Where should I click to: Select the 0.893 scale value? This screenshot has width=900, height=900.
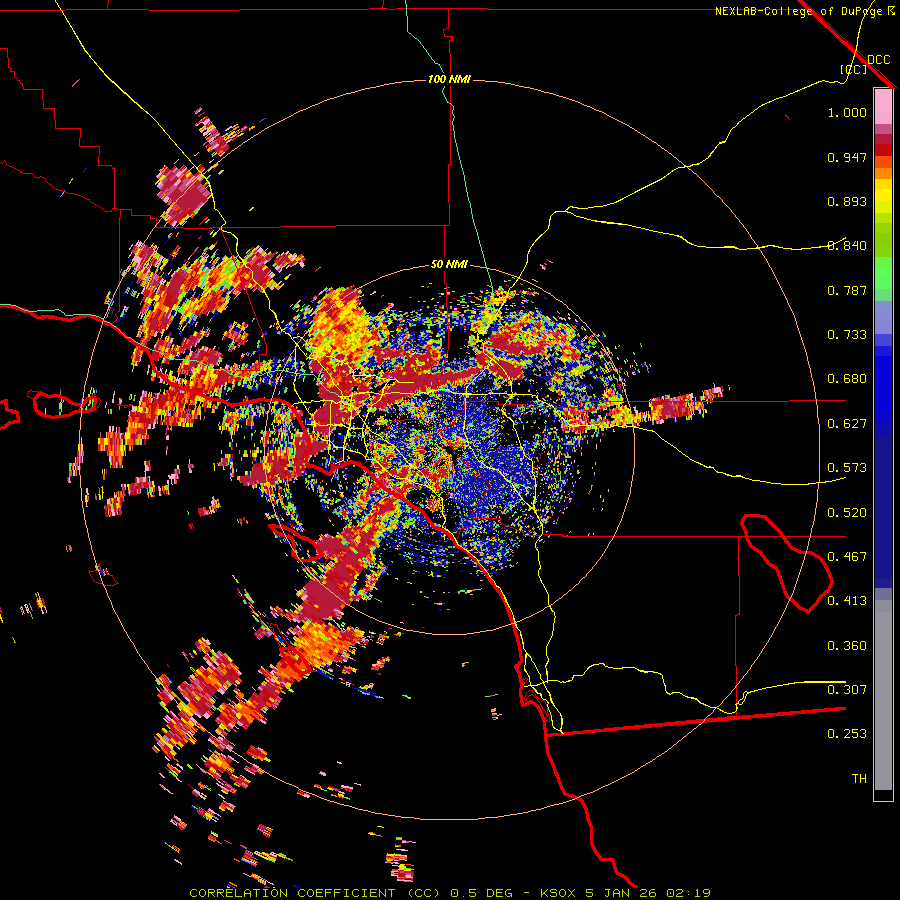pyautogui.click(x=847, y=201)
